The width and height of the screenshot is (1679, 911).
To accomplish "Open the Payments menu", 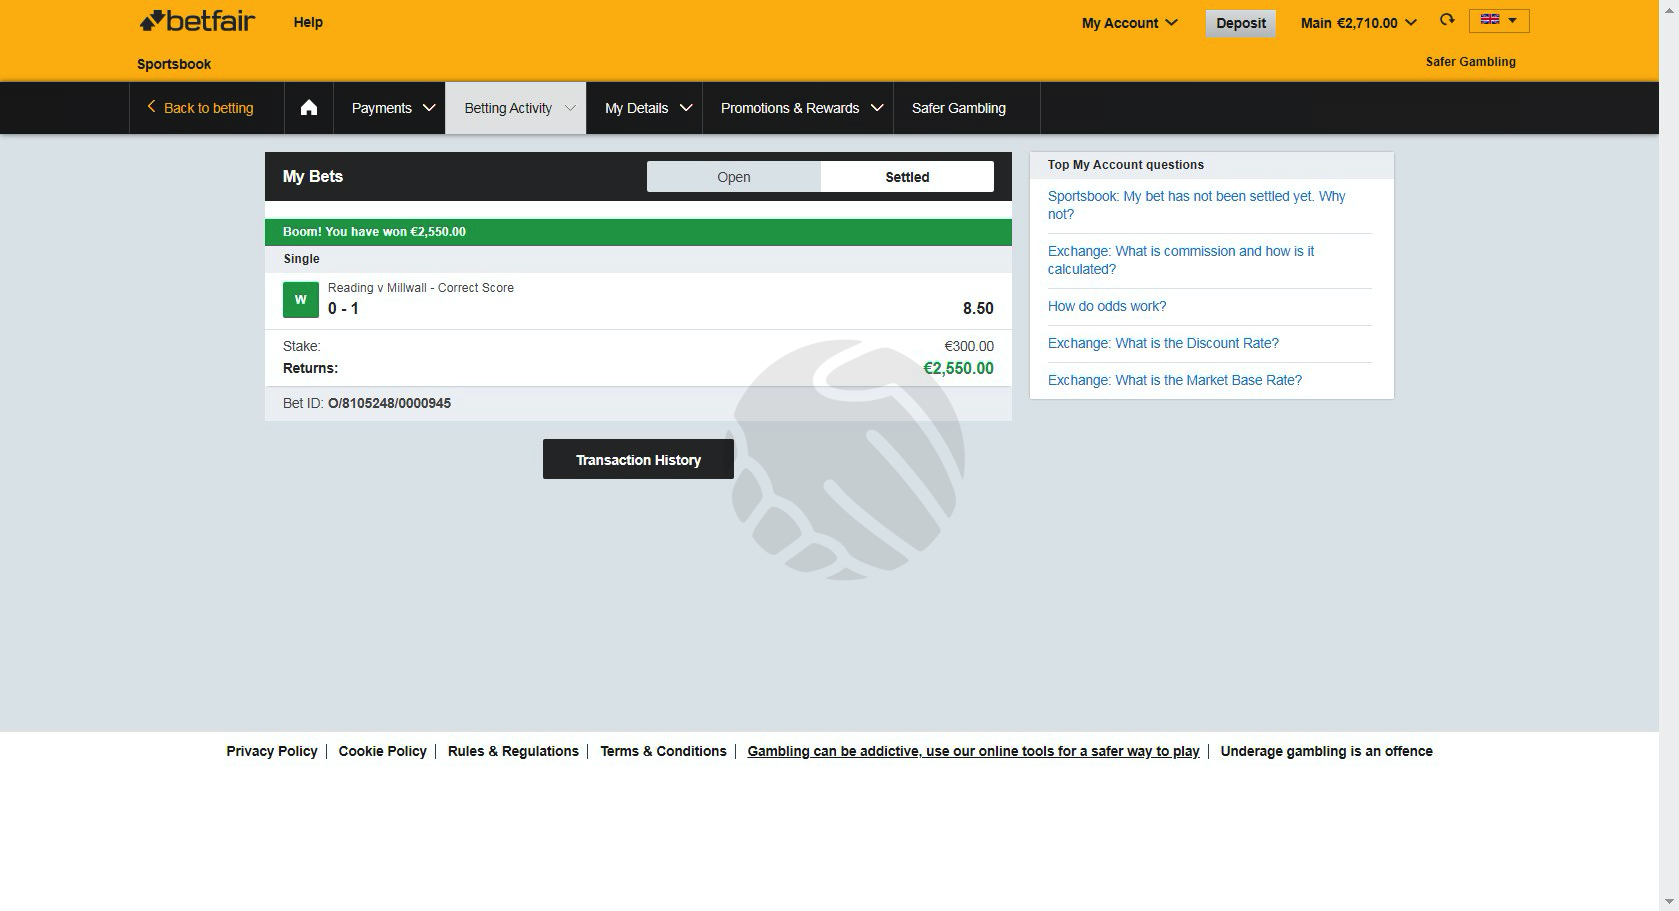I will click(392, 108).
